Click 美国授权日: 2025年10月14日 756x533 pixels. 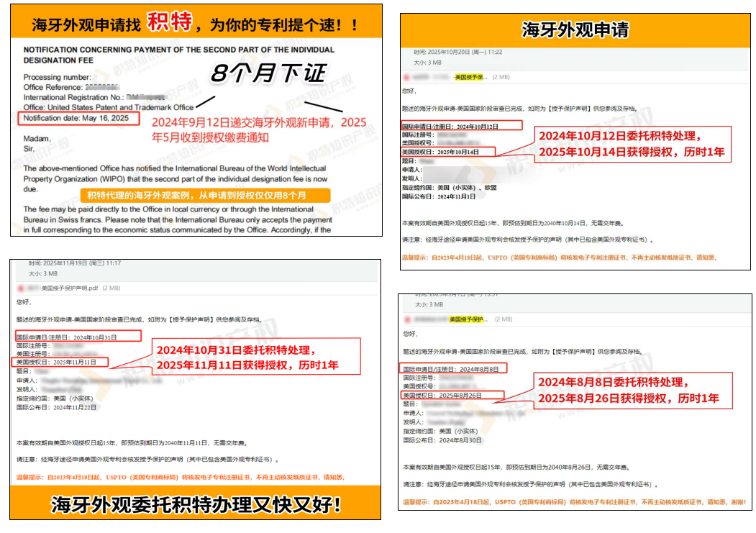pyautogui.click(x=441, y=152)
